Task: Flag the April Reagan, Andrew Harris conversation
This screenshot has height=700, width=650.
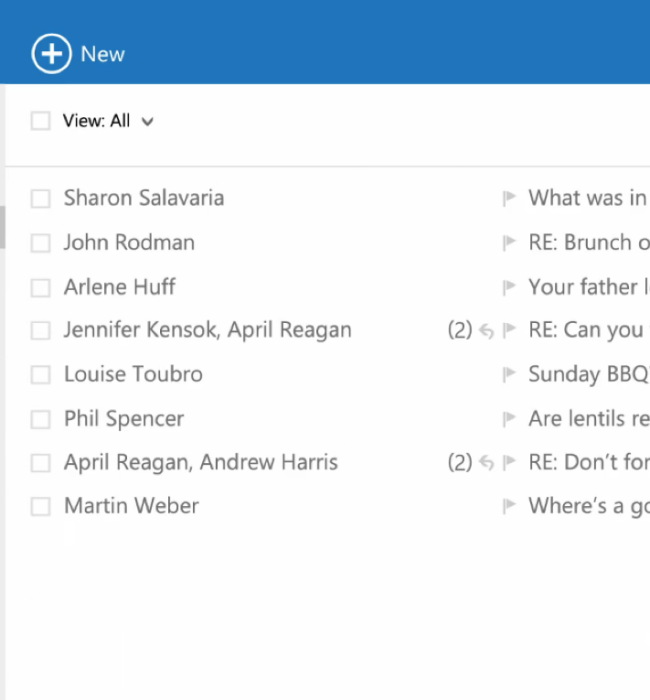Action: click(509, 462)
